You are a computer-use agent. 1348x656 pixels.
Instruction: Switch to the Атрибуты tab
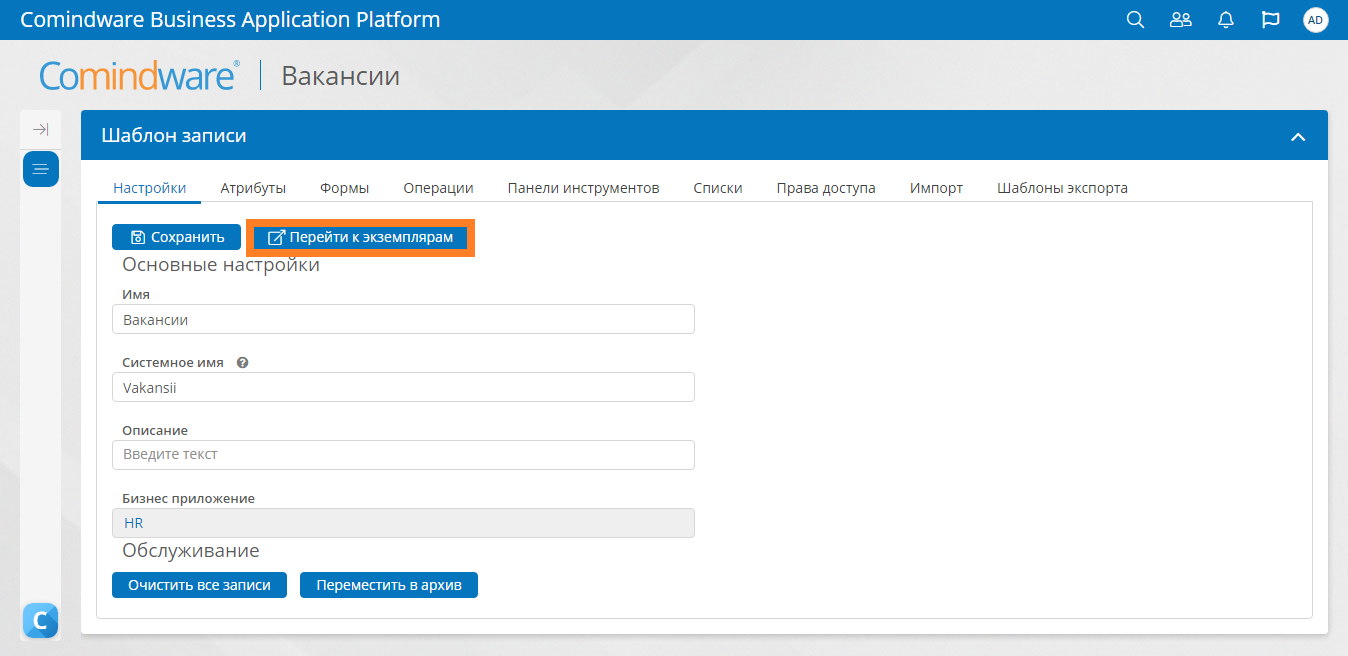[x=254, y=188]
